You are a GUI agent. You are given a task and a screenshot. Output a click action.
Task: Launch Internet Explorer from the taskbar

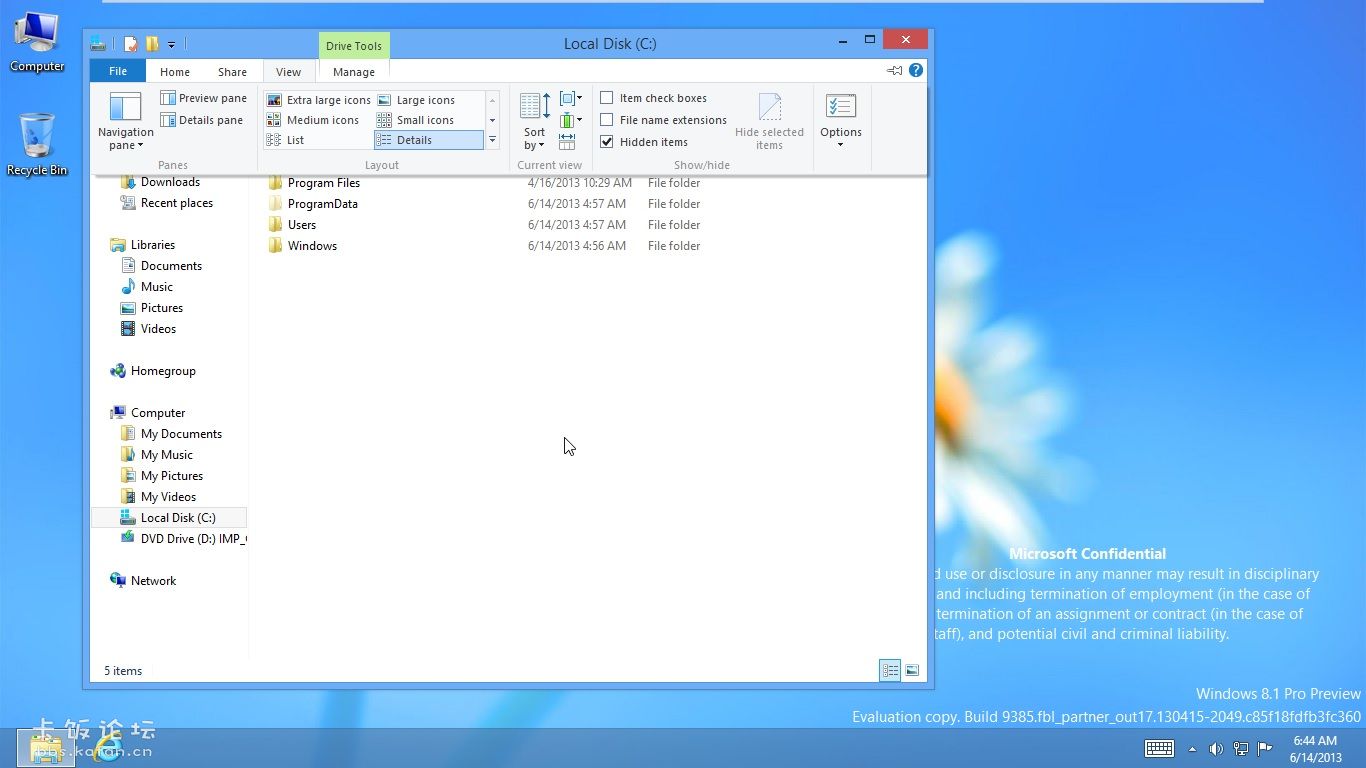[107, 748]
